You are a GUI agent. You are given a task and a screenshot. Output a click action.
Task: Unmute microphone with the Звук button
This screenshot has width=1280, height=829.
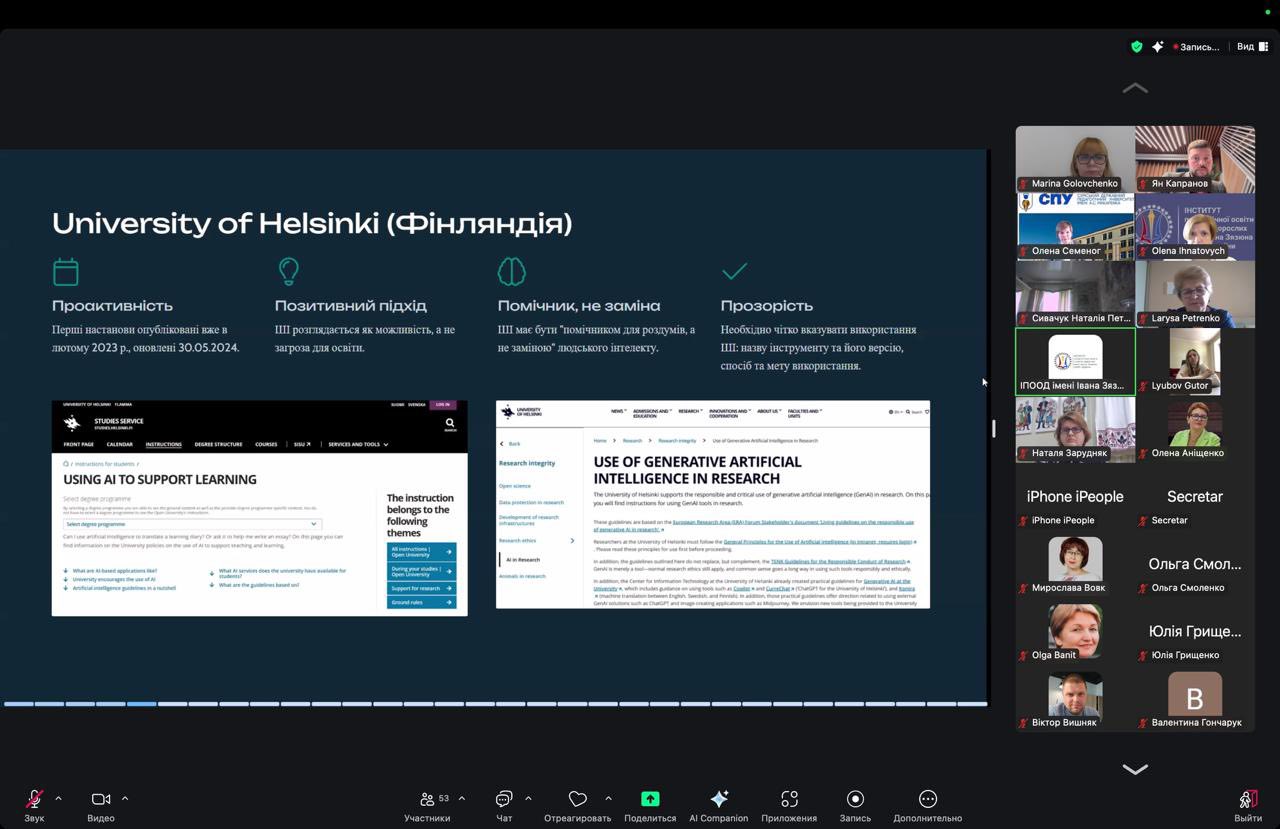(34, 805)
